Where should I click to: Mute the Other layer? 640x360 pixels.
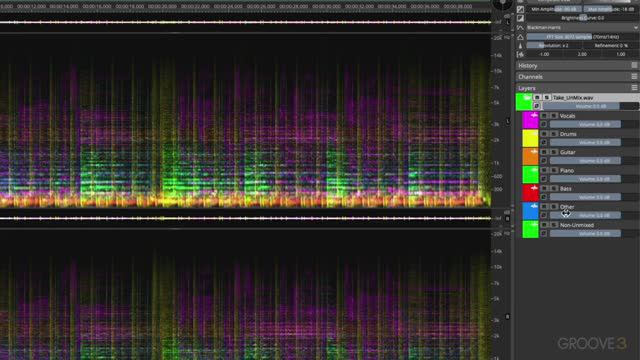pyautogui.click(x=544, y=207)
